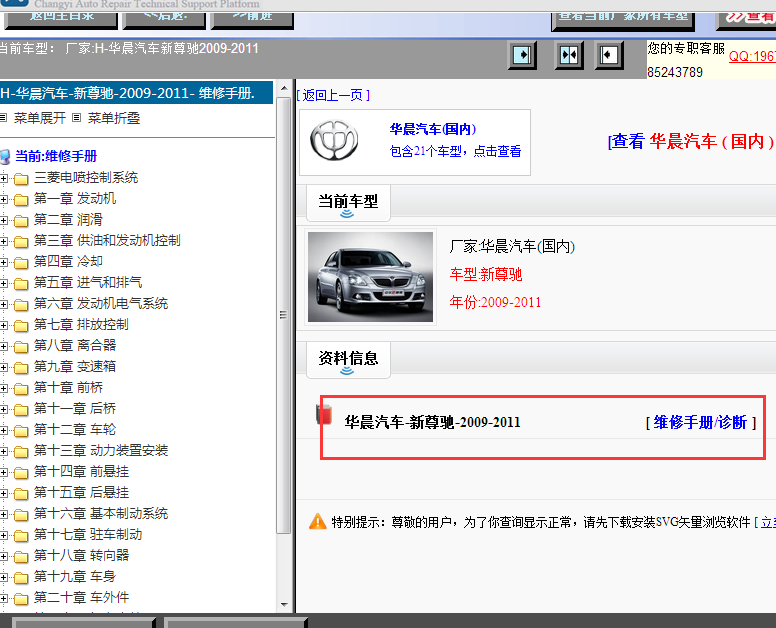Image resolution: width=776 pixels, height=628 pixels.
Task: Click the orange warning triangle icon
Action: 317,522
